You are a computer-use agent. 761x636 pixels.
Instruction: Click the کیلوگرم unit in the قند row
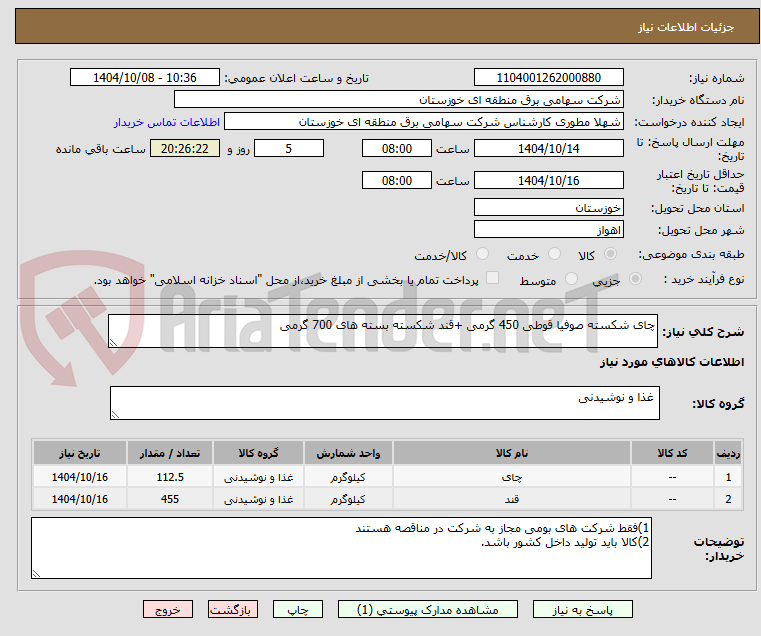[x=348, y=499]
